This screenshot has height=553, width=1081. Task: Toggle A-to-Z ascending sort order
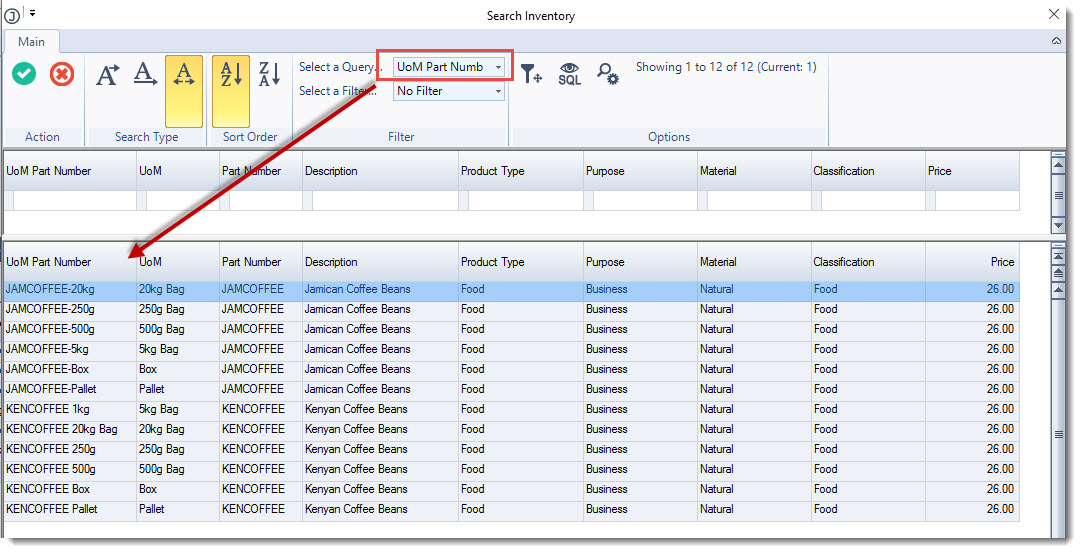pyautogui.click(x=231, y=90)
